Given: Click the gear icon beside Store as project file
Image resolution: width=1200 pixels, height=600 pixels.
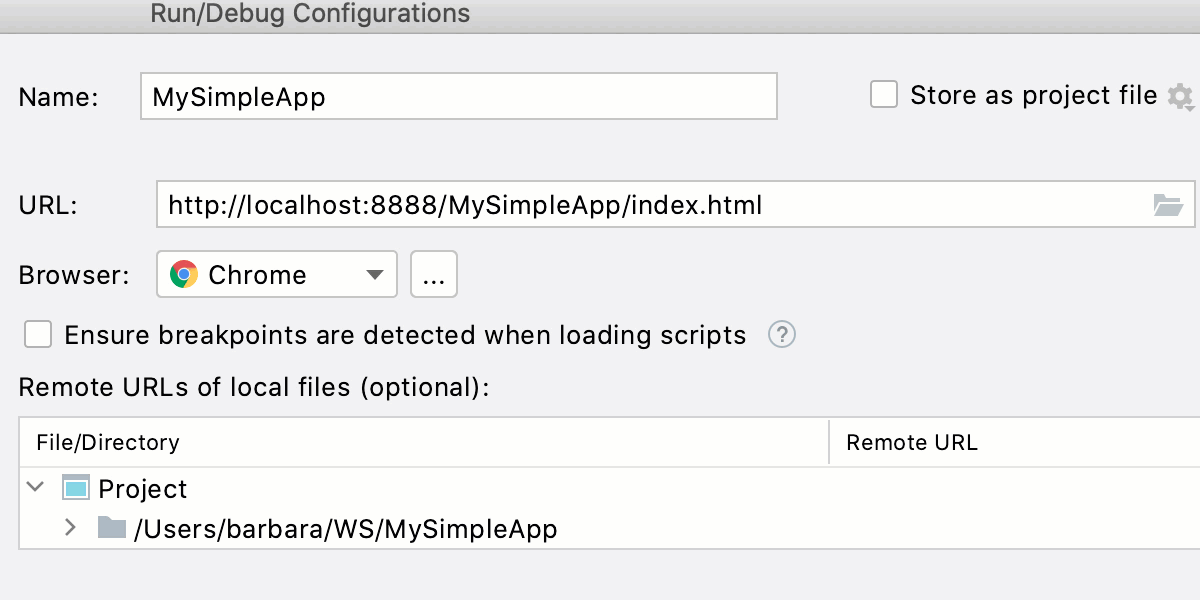Looking at the screenshot, I should pos(1181,96).
